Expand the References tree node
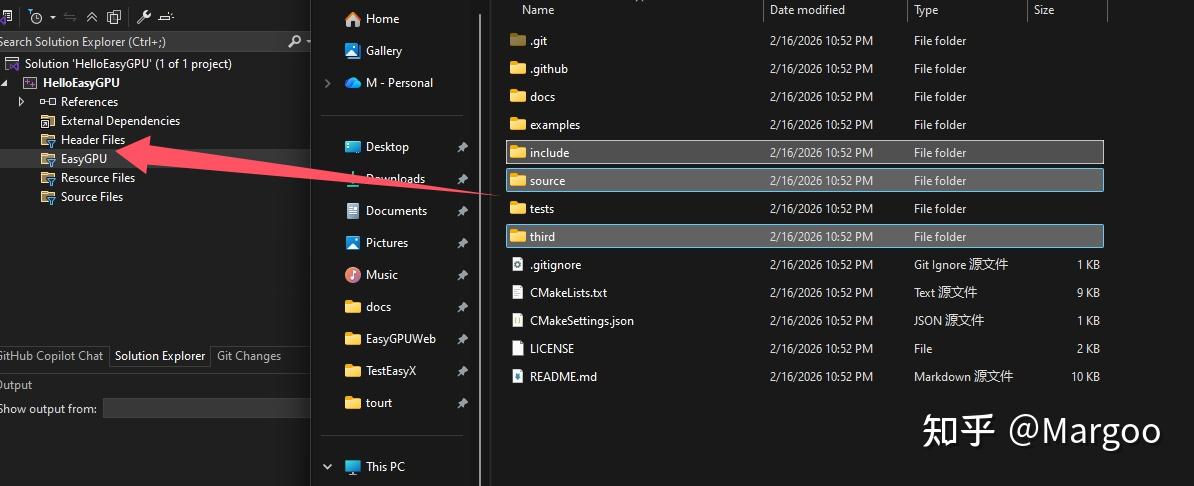This screenshot has width=1194, height=486. pos(21,101)
